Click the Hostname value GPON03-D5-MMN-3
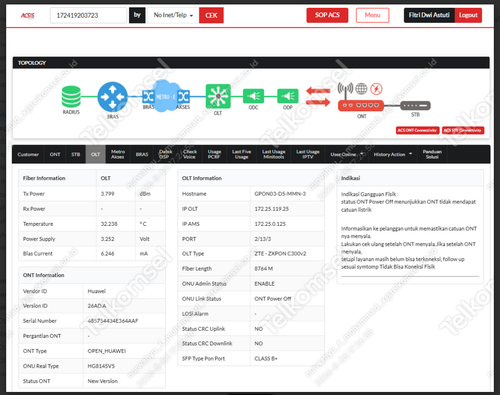Screen dimensions: 500x395 280,194
